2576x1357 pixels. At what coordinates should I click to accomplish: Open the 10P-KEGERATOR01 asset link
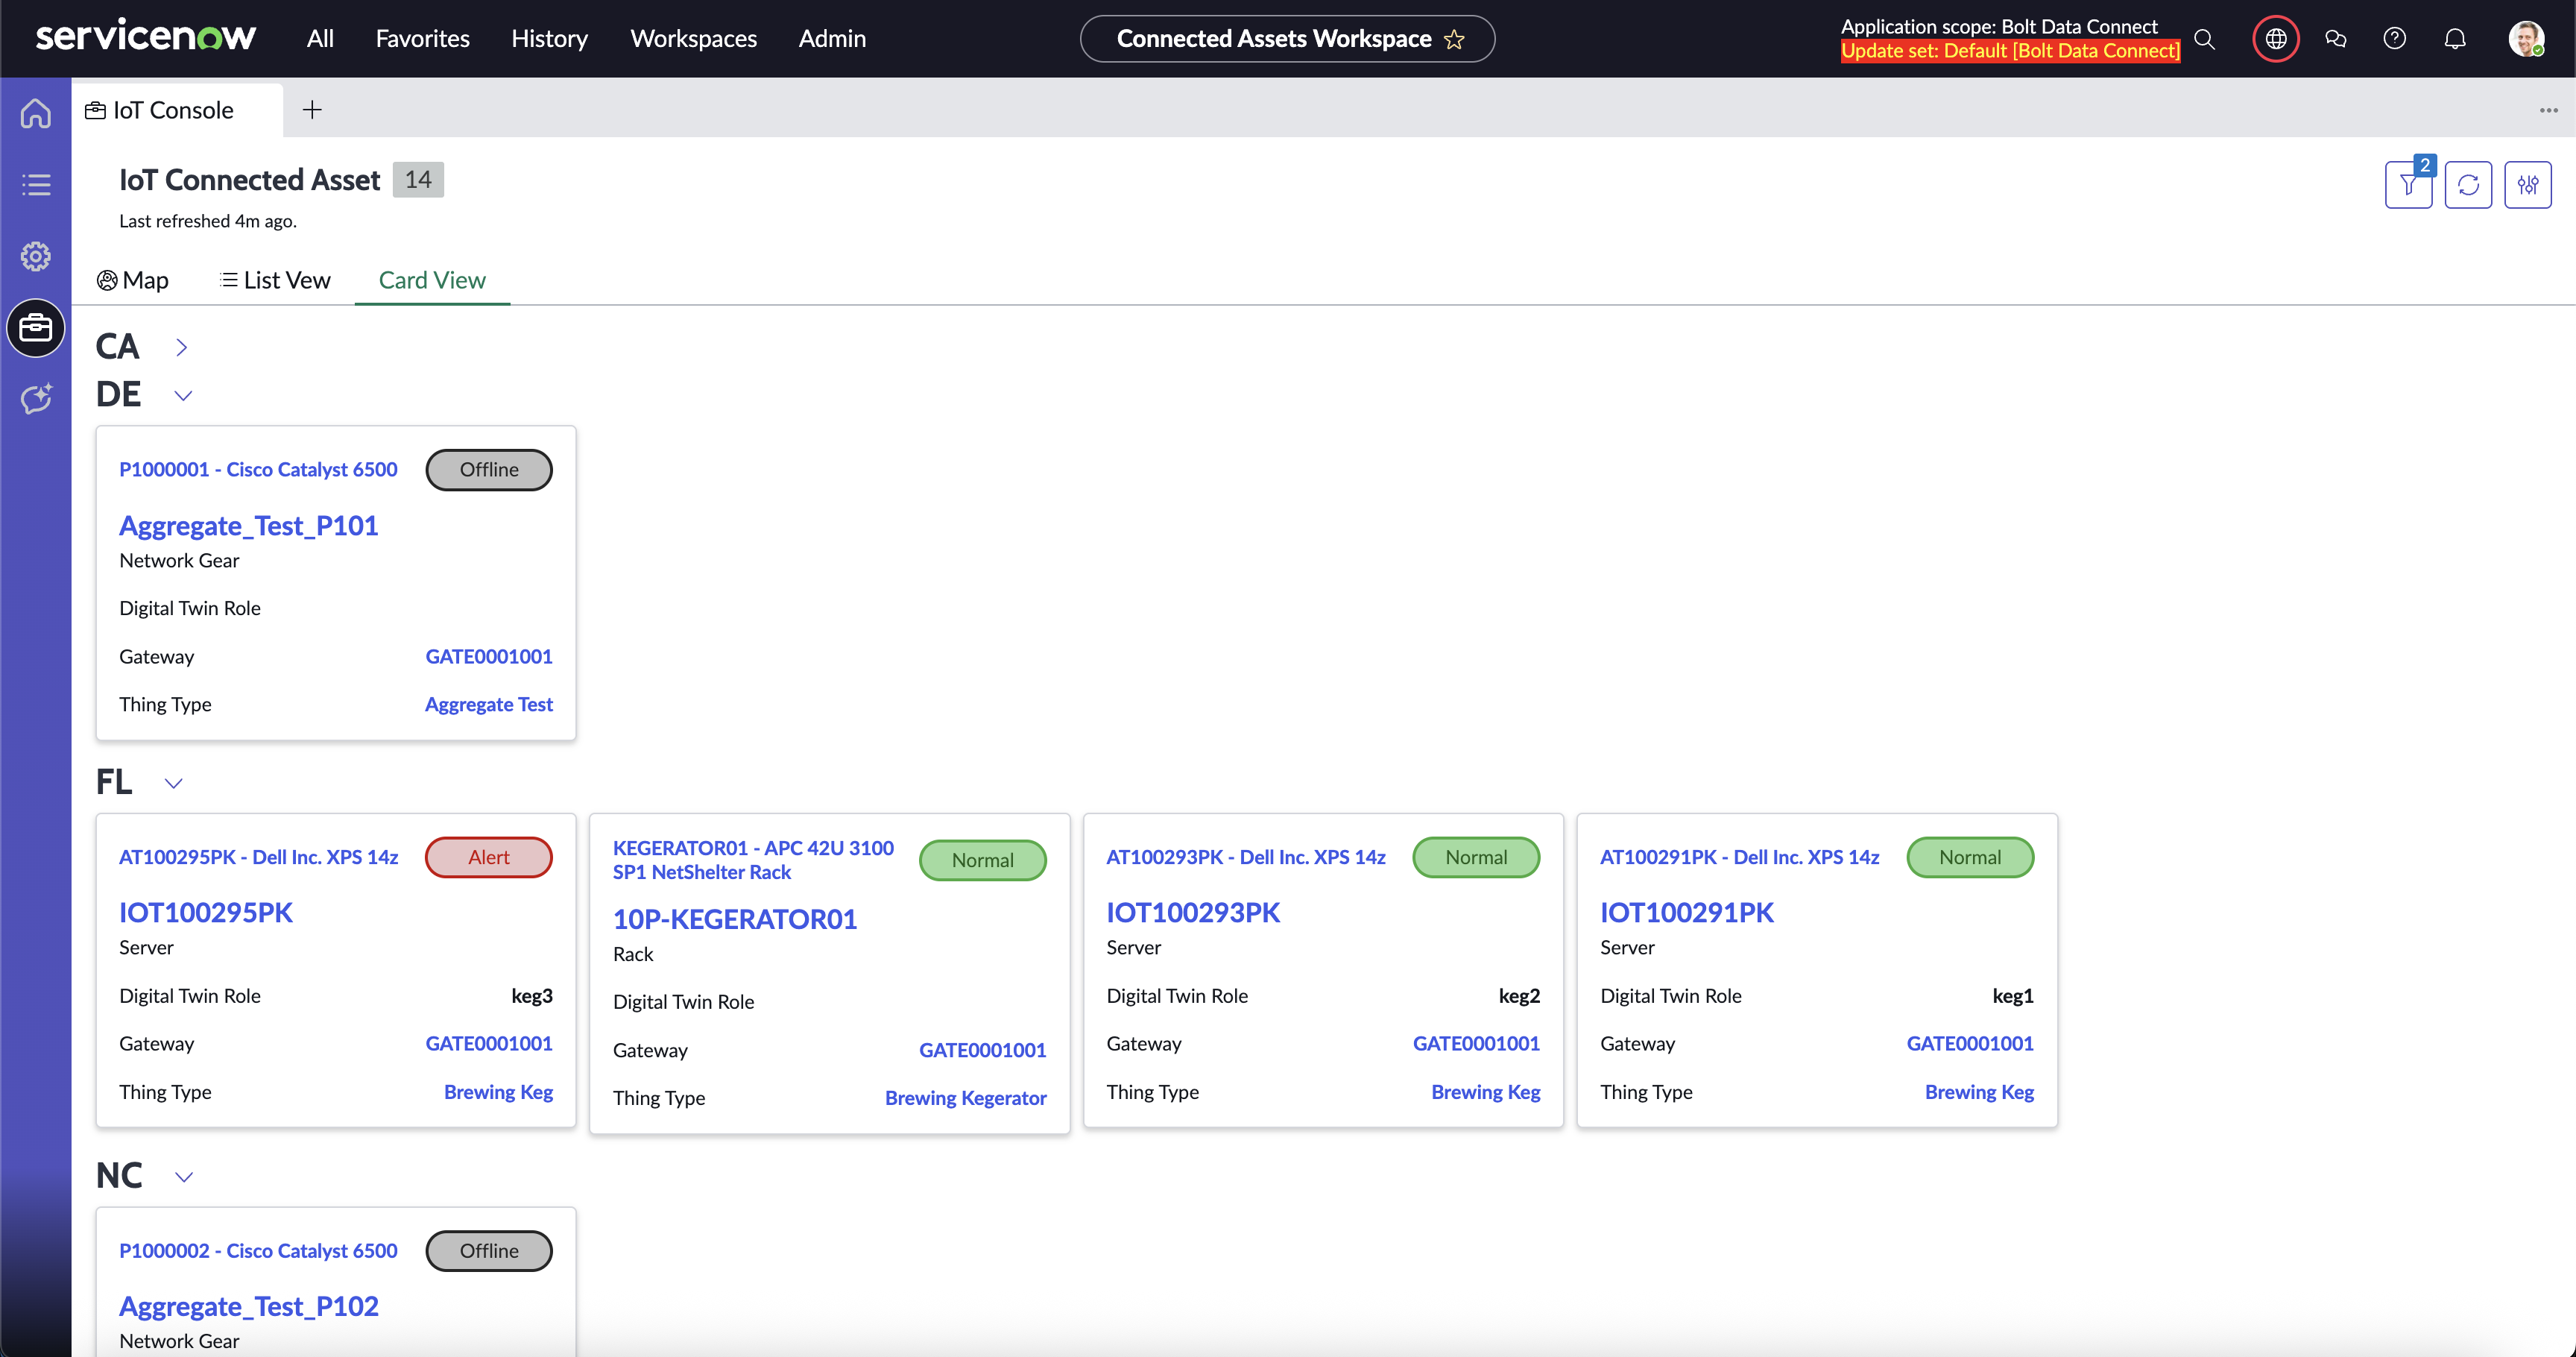coord(735,919)
